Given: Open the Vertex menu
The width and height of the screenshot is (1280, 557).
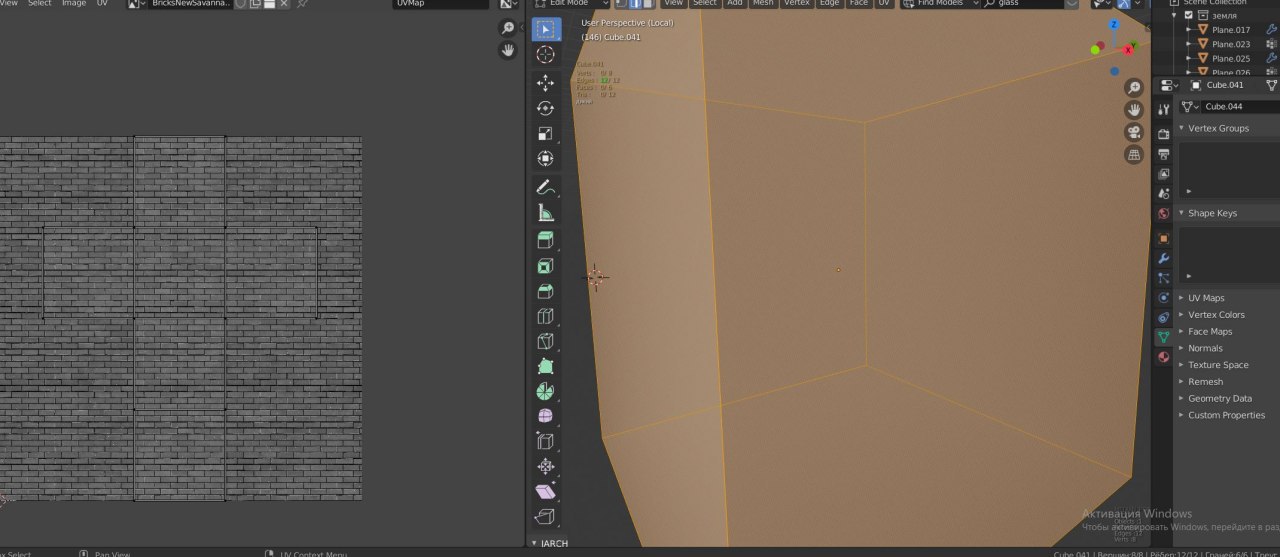Looking at the screenshot, I should click(x=797, y=4).
